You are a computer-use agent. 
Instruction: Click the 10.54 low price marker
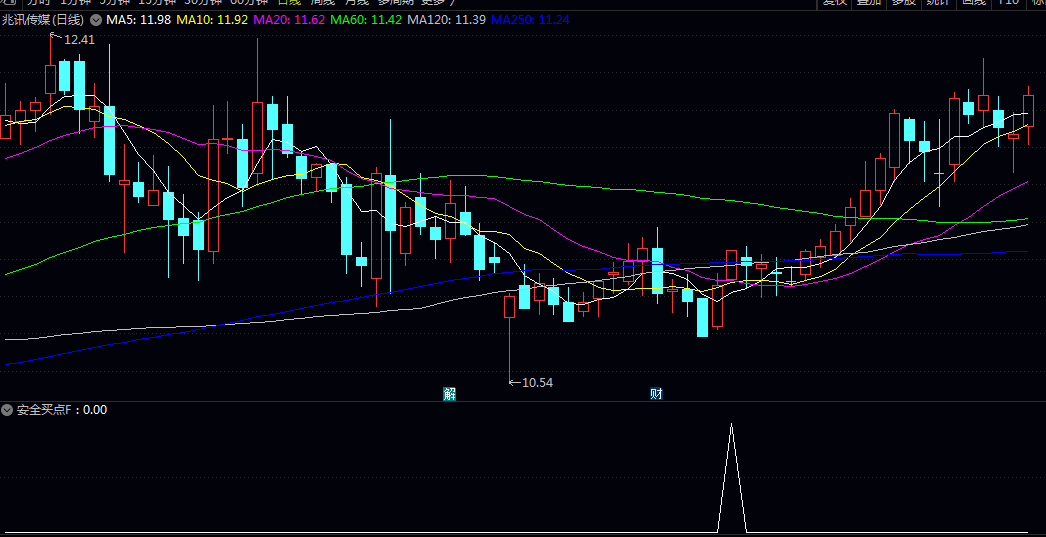point(537,382)
